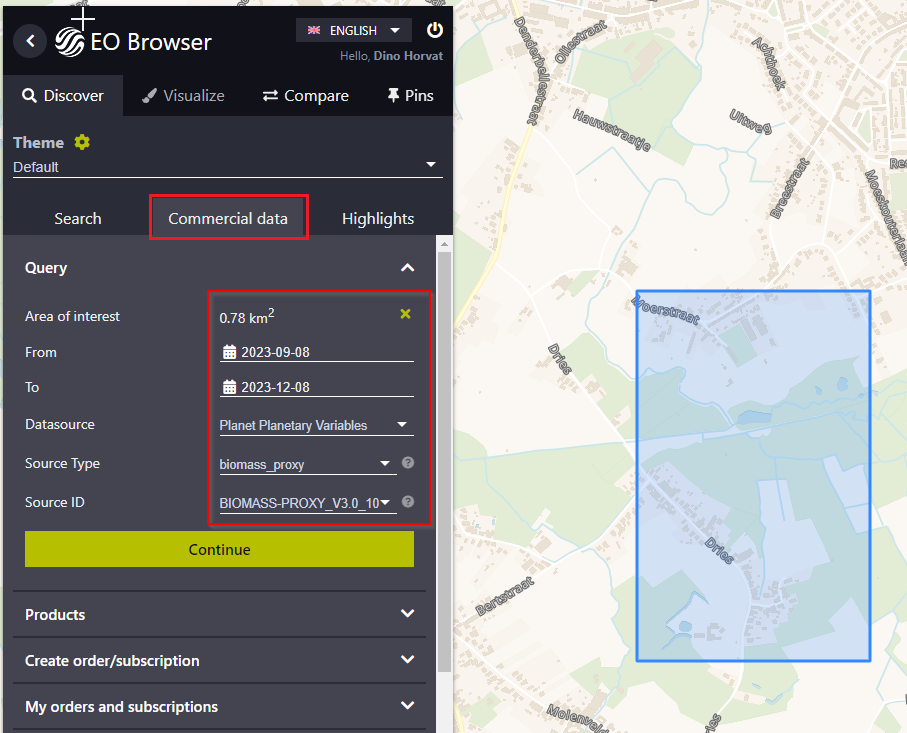Open the ENGLISH language dropdown
Image resolution: width=907 pixels, height=733 pixels.
[x=354, y=30]
